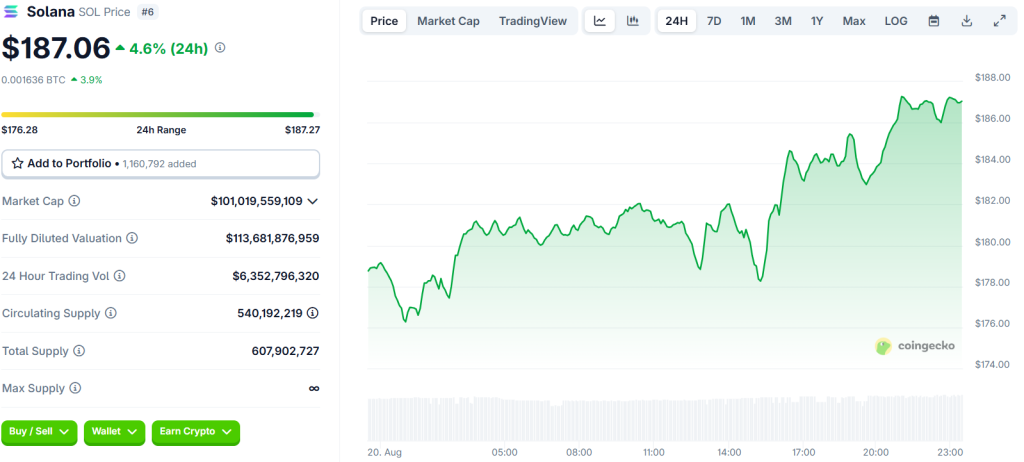Click the $188.00 y-axis label
This screenshot has width=1024, height=462.
coord(993,78)
